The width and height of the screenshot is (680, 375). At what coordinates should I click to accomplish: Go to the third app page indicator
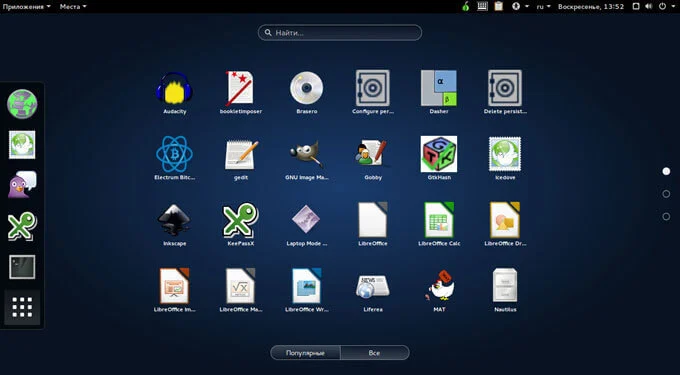pyautogui.click(x=666, y=216)
